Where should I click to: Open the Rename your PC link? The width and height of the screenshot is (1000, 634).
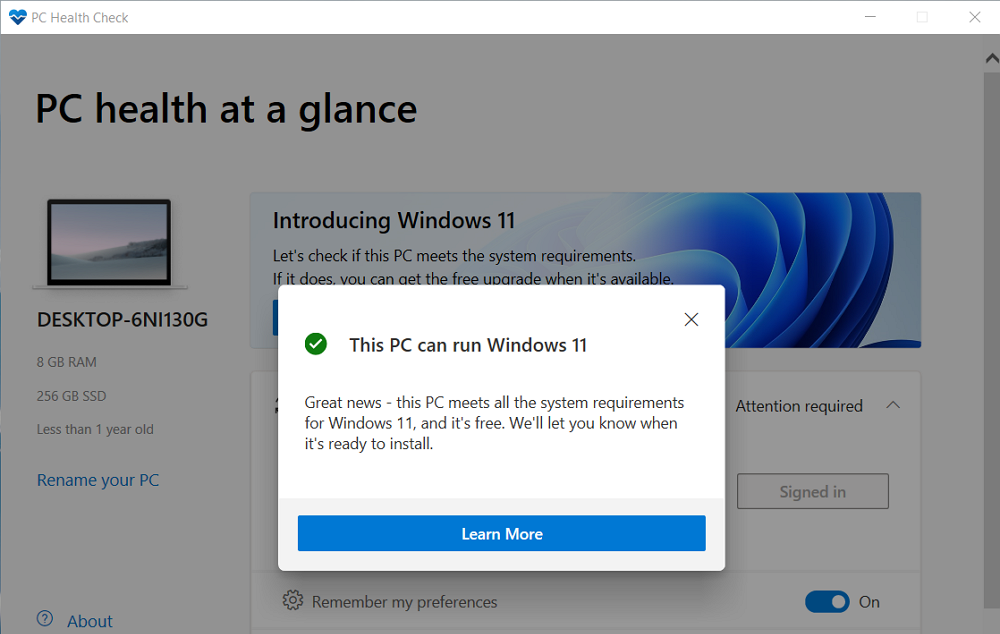point(98,480)
